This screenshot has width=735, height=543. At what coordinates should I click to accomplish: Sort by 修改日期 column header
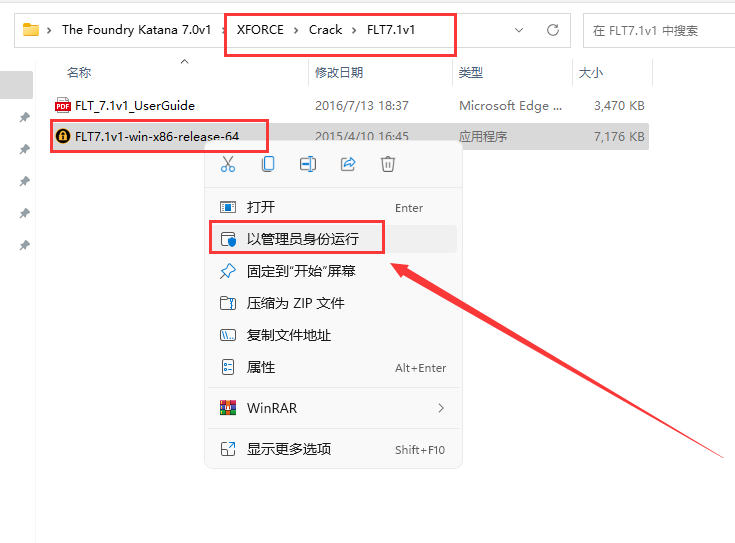pos(339,73)
